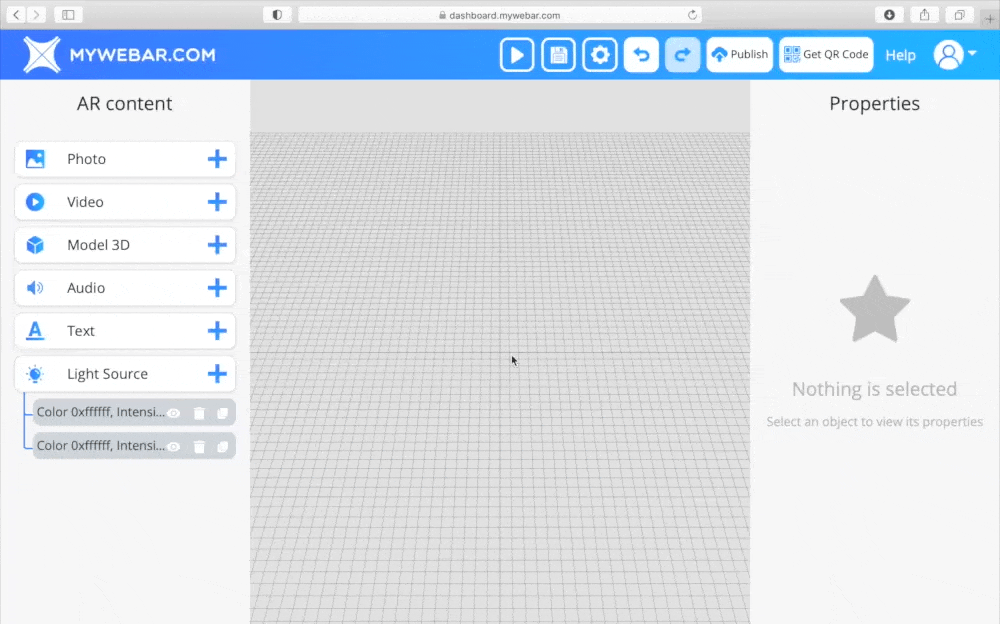Add a new Video with its plus icon
The image size is (1000, 624).
[217, 202]
